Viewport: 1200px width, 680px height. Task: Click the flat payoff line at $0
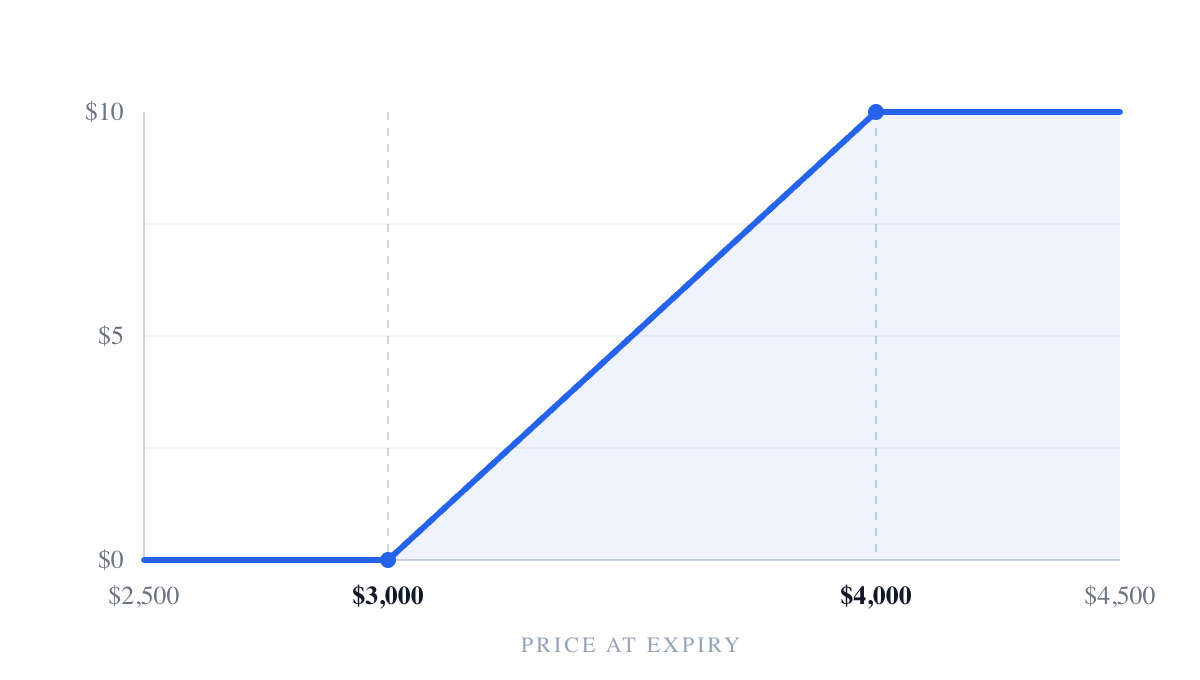(266, 560)
